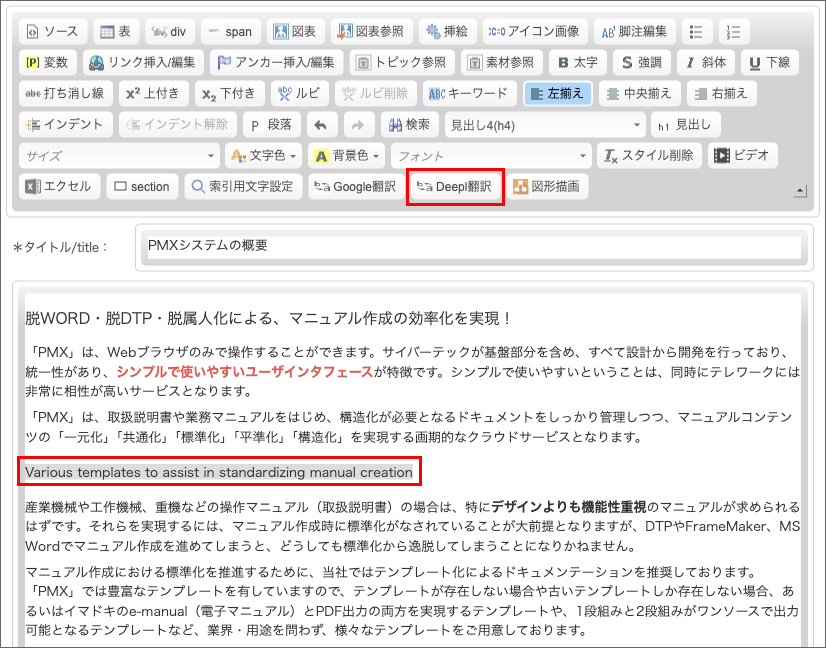The width and height of the screenshot is (826, 648).
Task: Toggle 強調 emphasis formatting
Action: (x=642, y=63)
